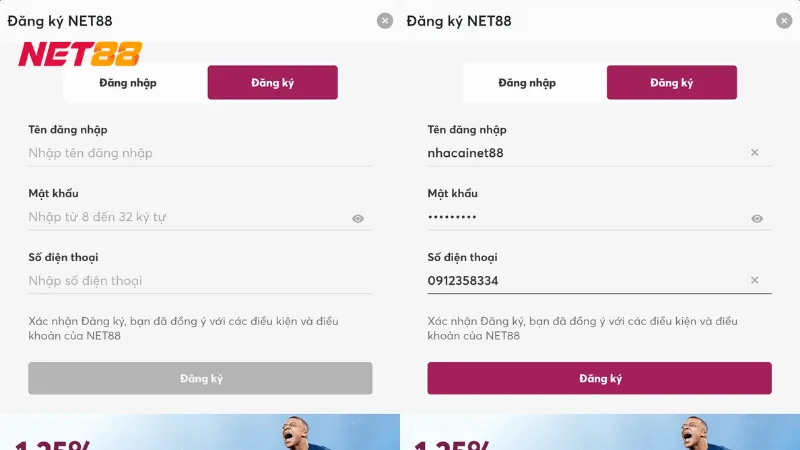Click the empty Mật khẩu input field
Image resolution: width=800 pixels, height=450 pixels.
click(x=185, y=217)
